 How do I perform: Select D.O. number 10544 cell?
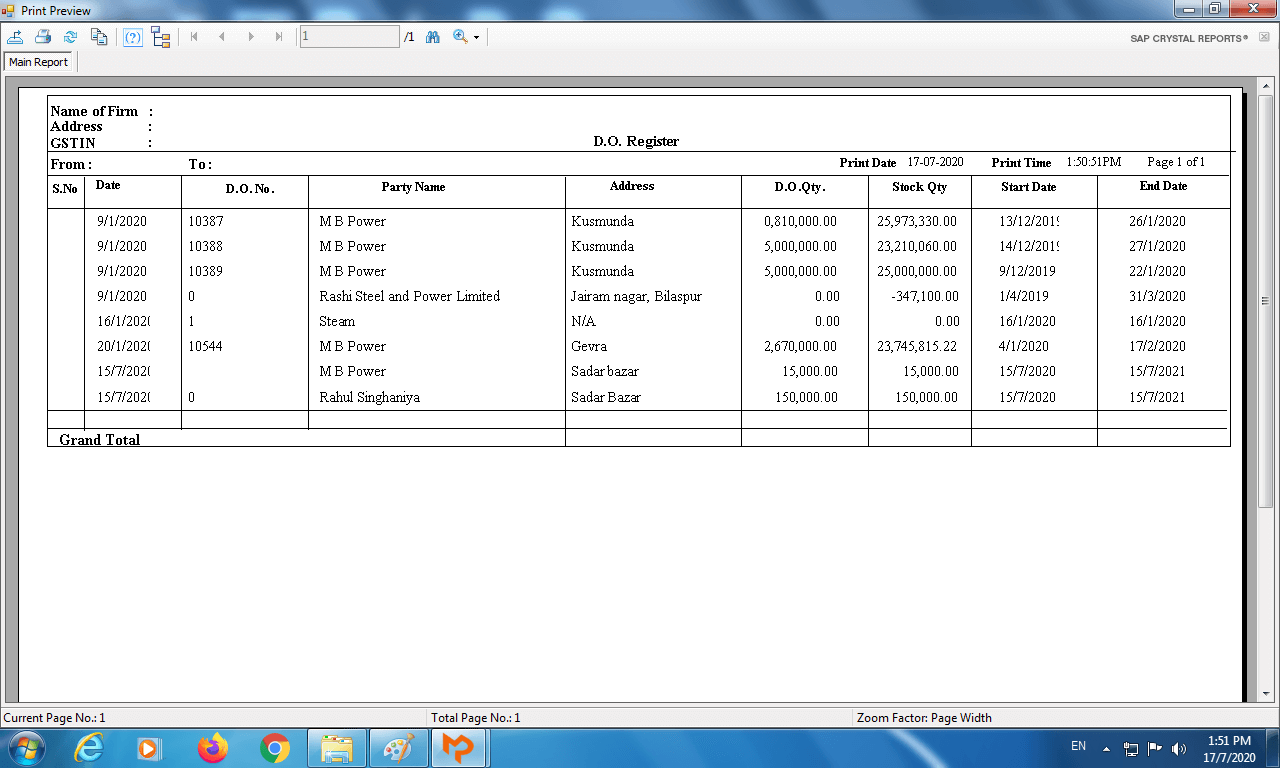[206, 346]
